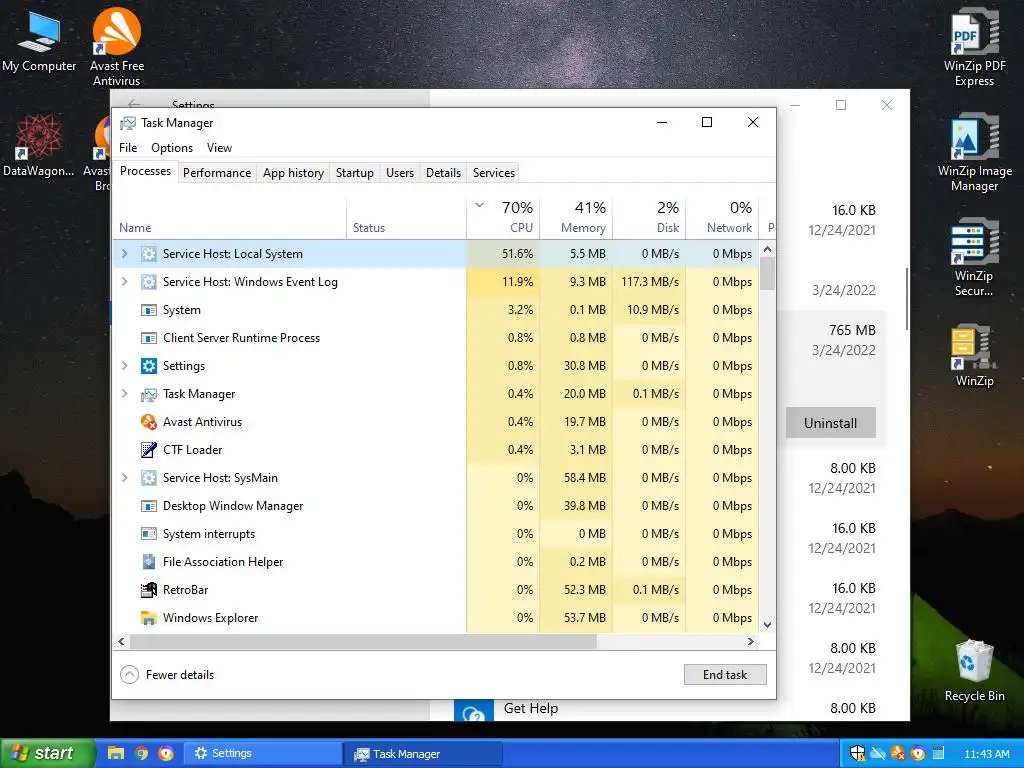Click the vertical scrollbar down arrow

pyautogui.click(x=767, y=625)
